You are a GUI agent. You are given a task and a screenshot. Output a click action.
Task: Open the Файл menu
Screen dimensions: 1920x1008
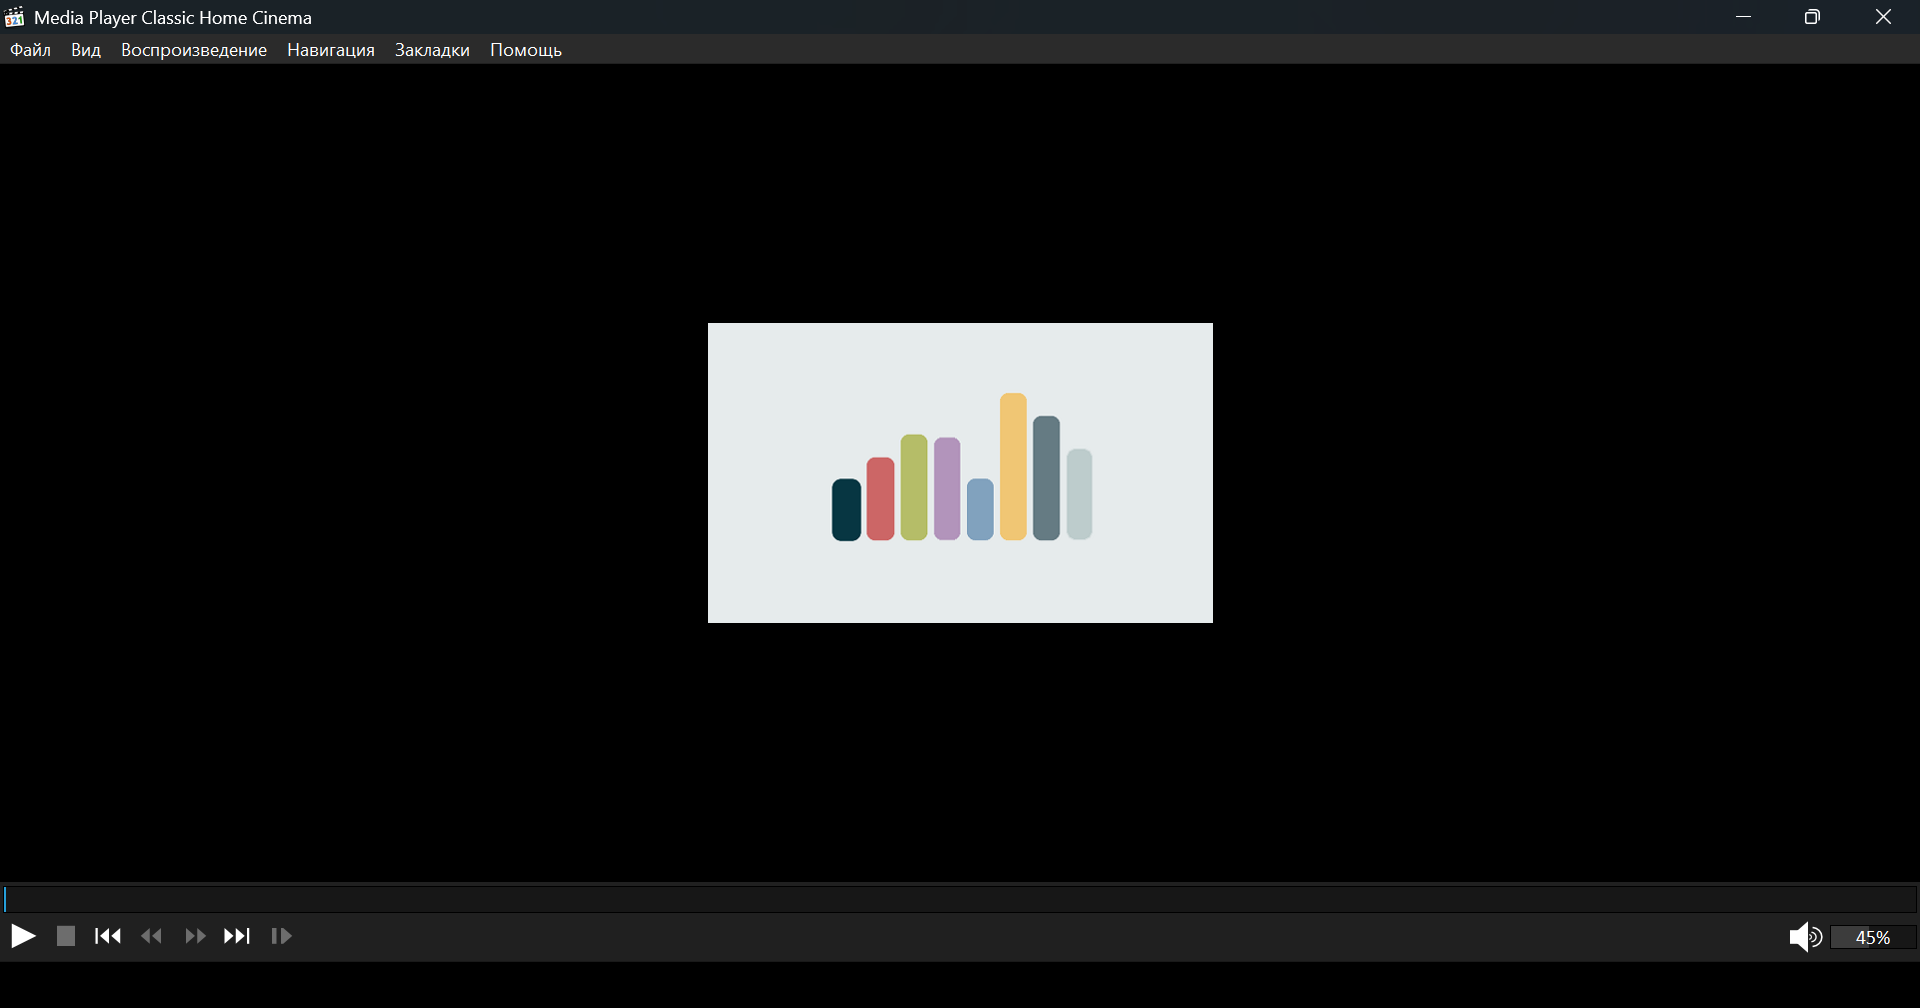click(x=31, y=50)
